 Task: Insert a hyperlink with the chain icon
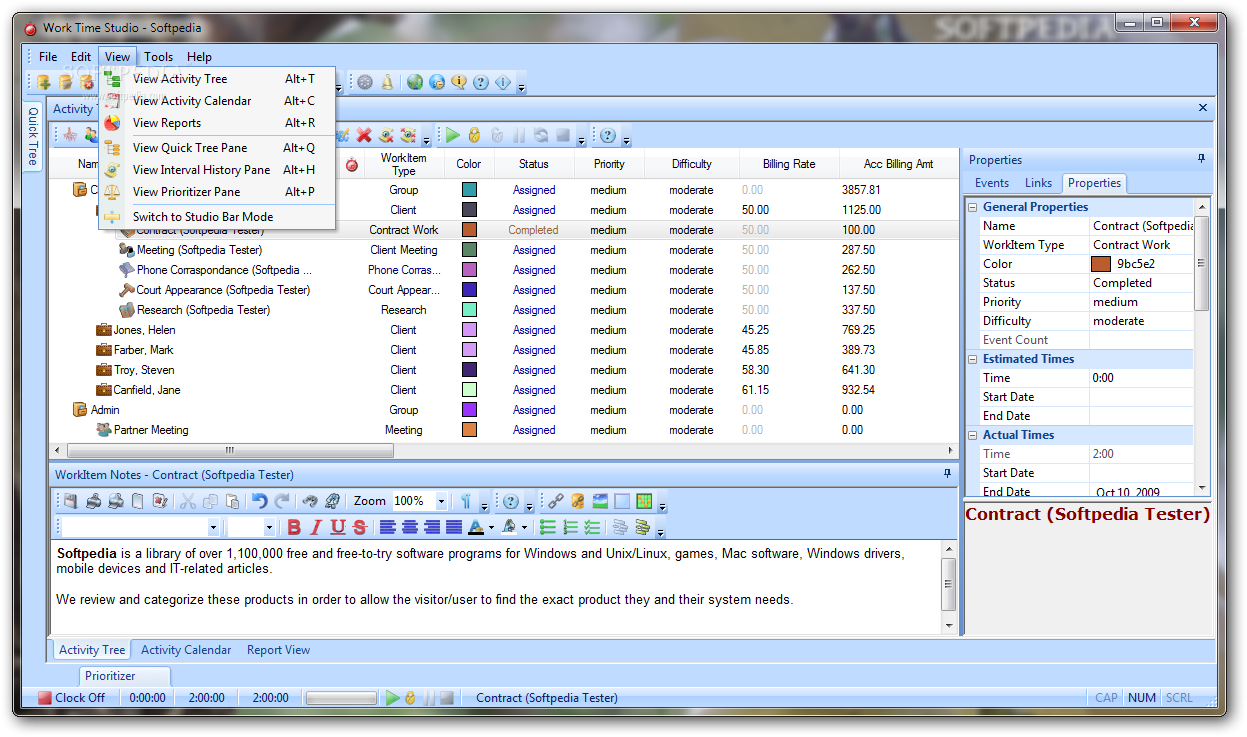coord(555,501)
